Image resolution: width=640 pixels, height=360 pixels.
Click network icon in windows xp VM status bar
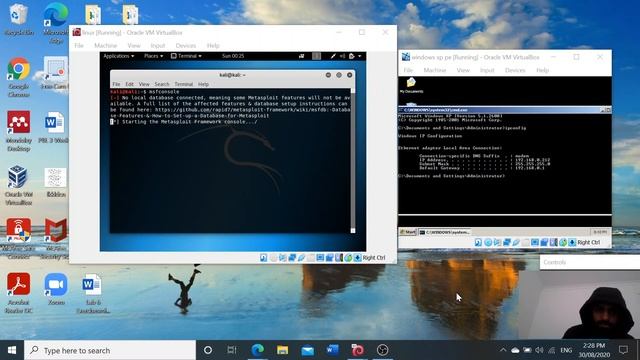pos(507,242)
